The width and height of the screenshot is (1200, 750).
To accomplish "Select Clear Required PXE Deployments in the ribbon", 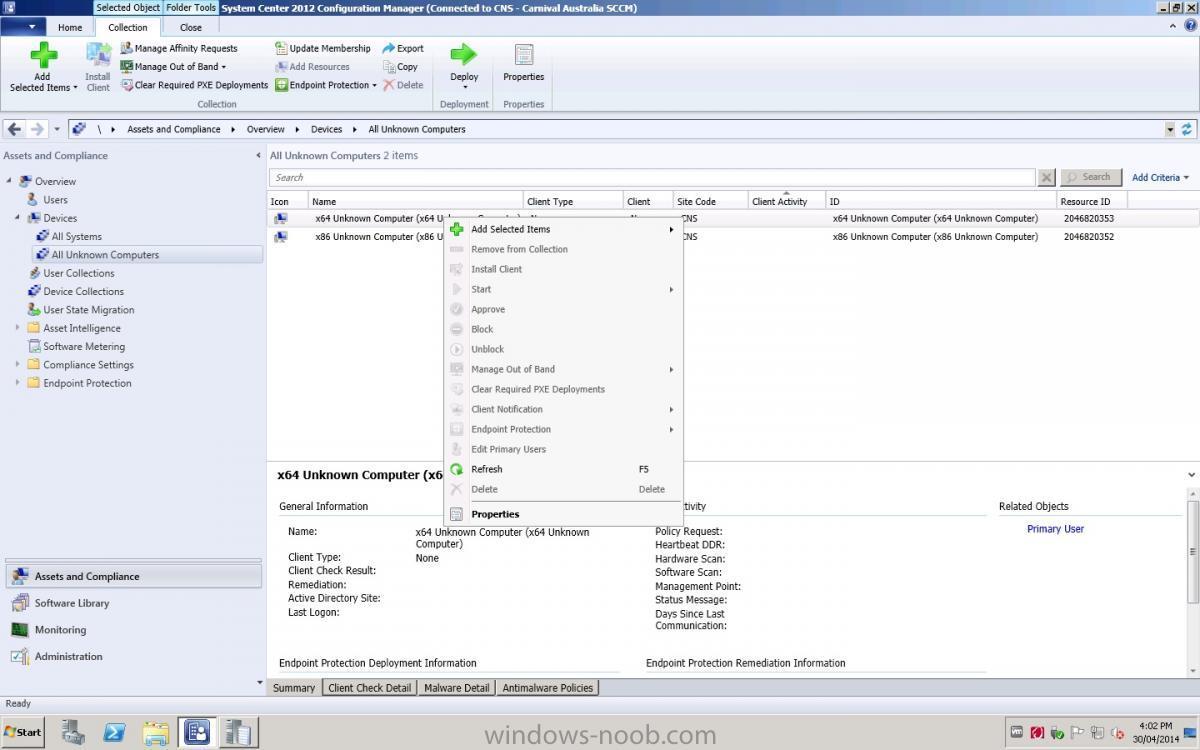I will pyautogui.click(x=194, y=85).
